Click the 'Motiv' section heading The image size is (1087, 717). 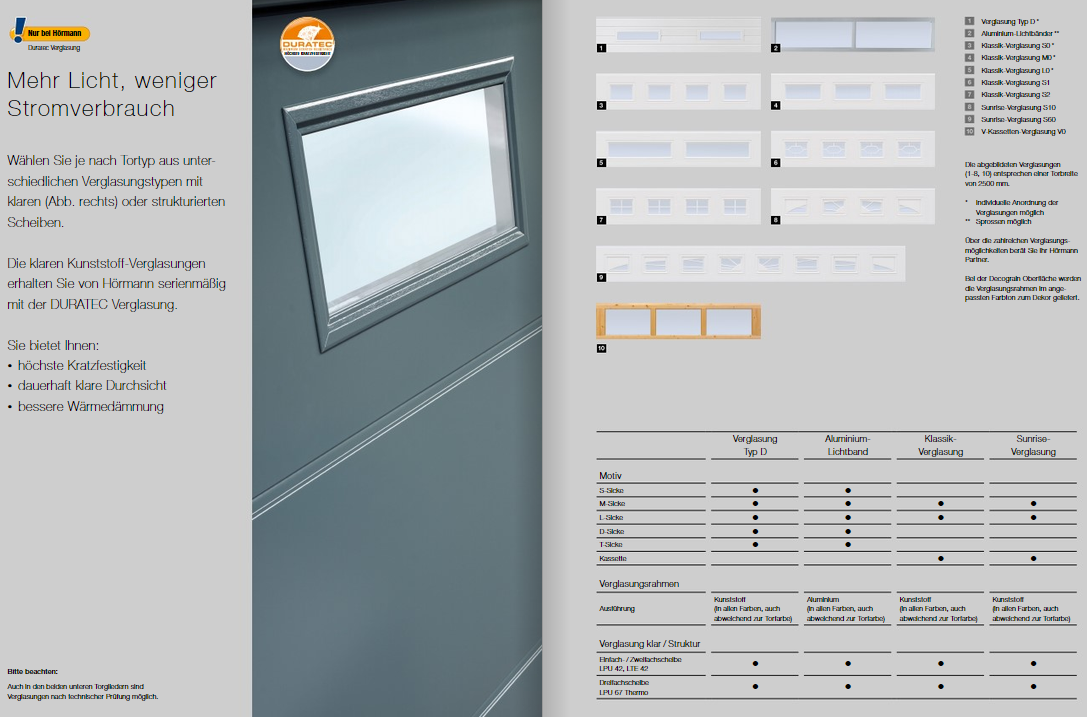pyautogui.click(x=610, y=476)
